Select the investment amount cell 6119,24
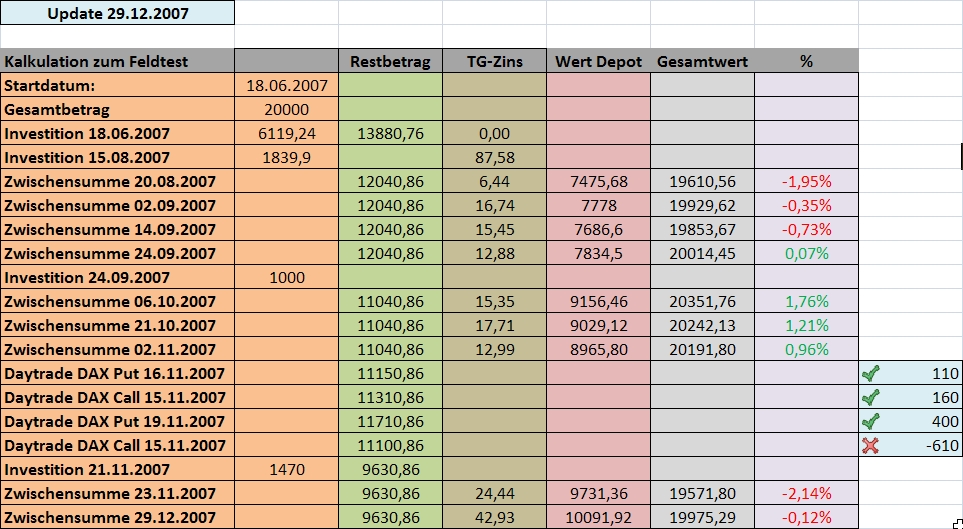The height and width of the screenshot is (529, 963). (x=286, y=133)
